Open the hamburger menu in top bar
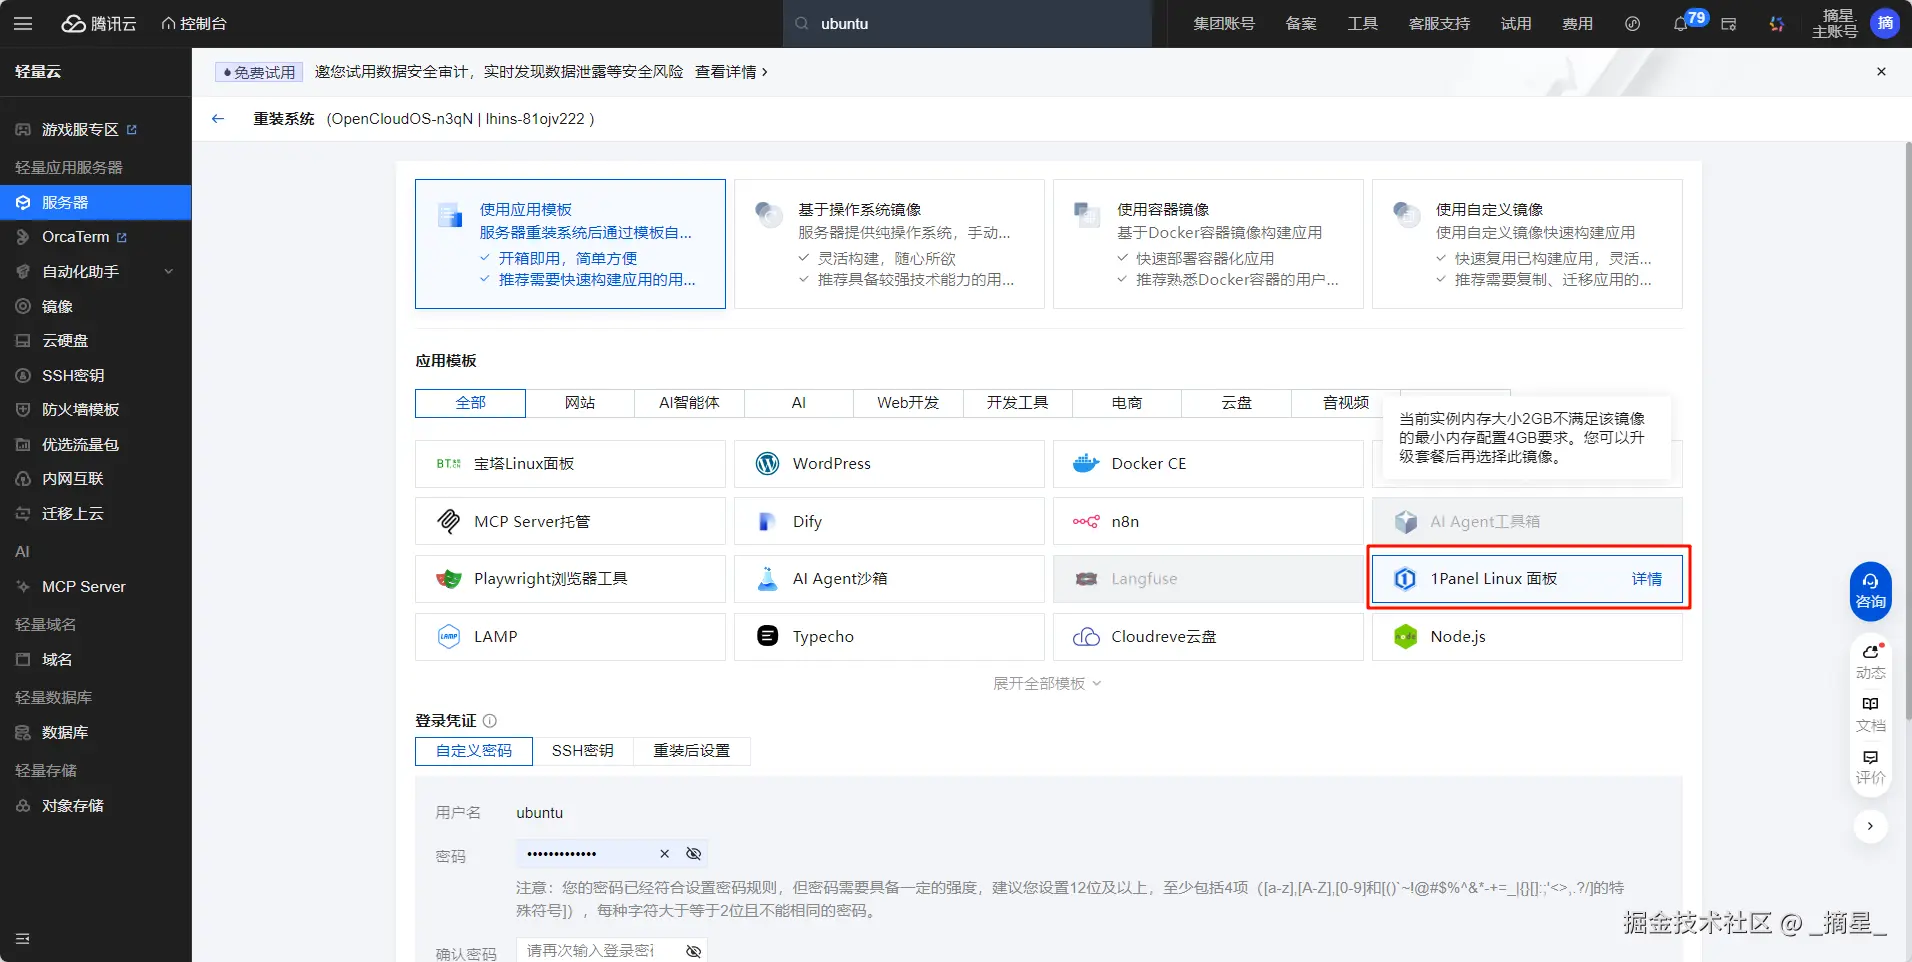Screen dimensions: 1912x962 pos(23,24)
